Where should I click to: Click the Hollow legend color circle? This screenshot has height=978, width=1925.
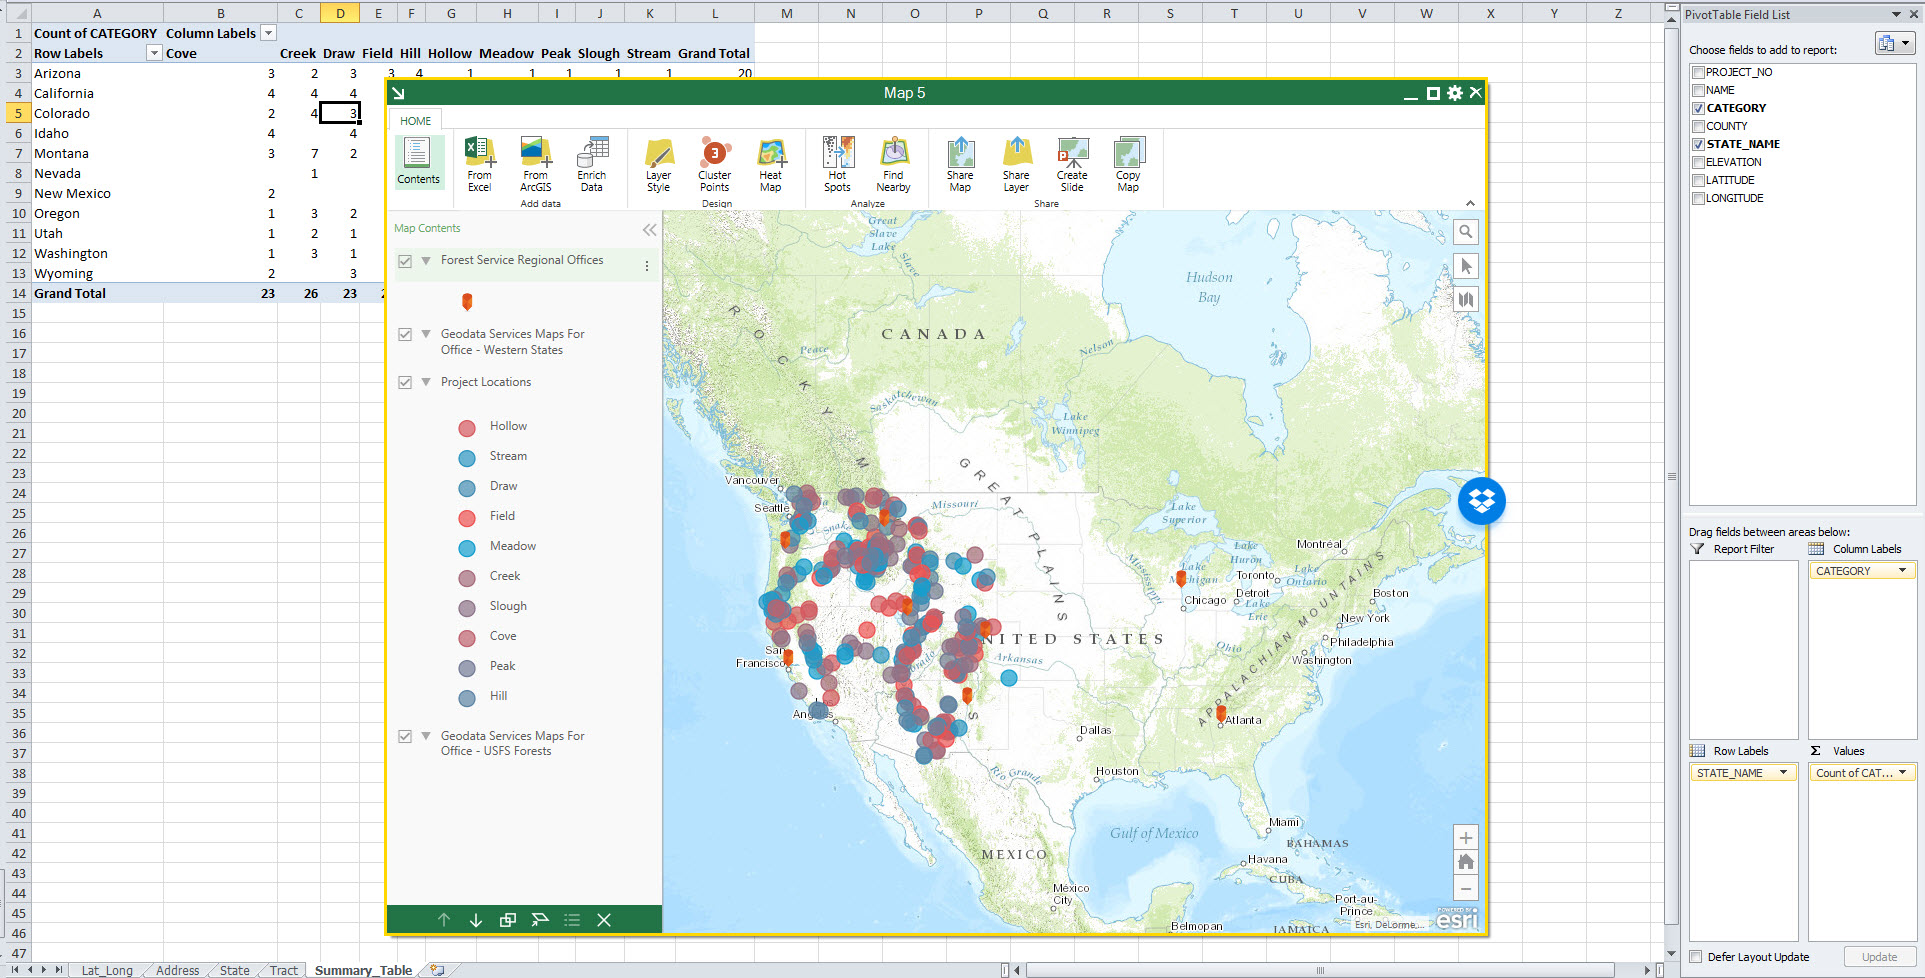(467, 428)
